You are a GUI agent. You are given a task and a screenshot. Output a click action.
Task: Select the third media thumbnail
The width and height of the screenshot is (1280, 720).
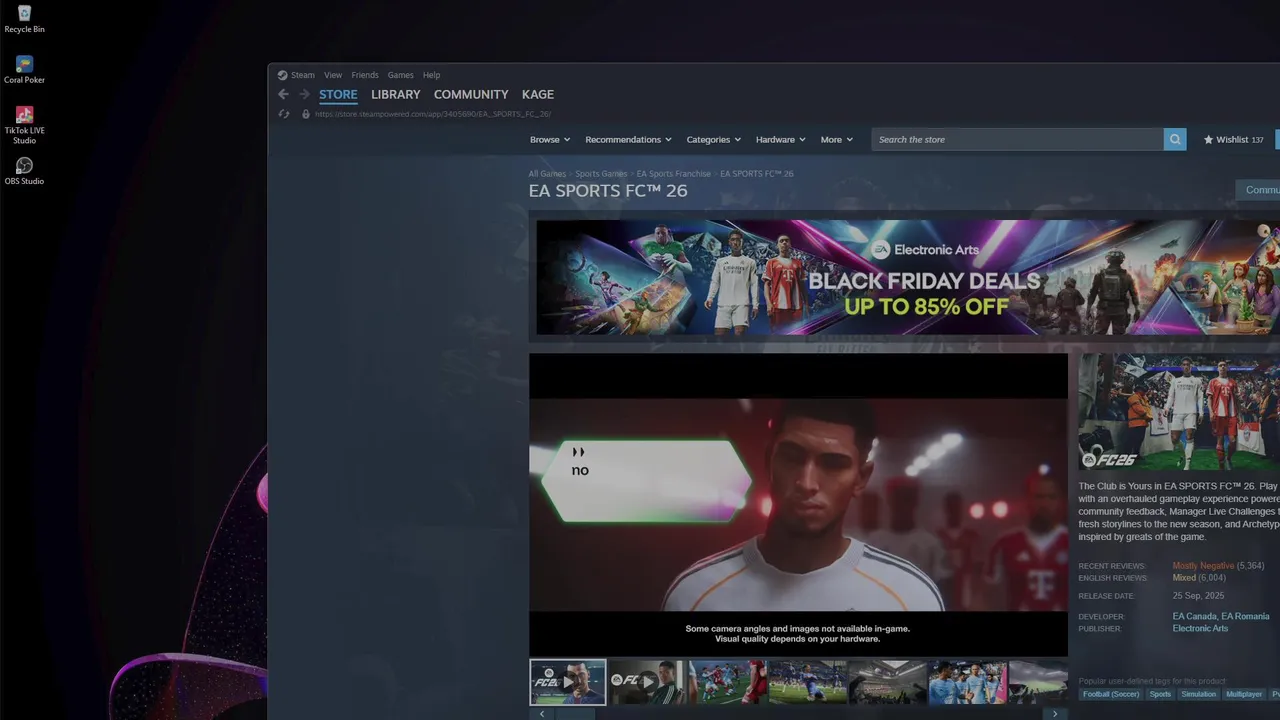pos(727,682)
